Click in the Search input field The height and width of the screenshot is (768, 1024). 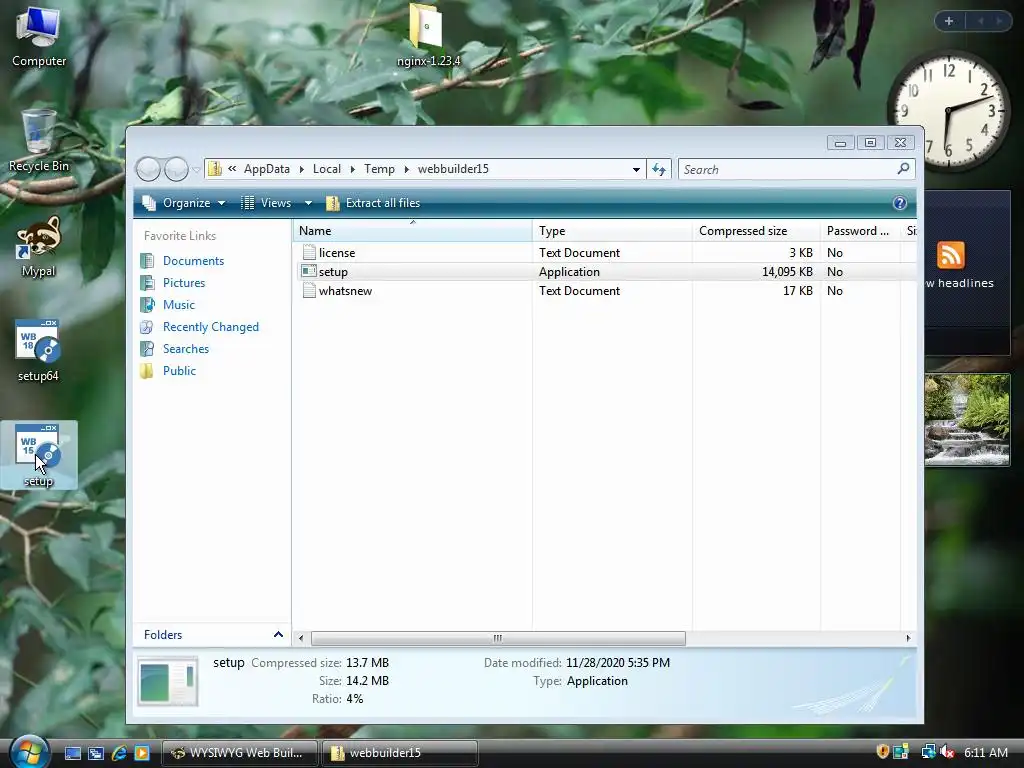787,169
